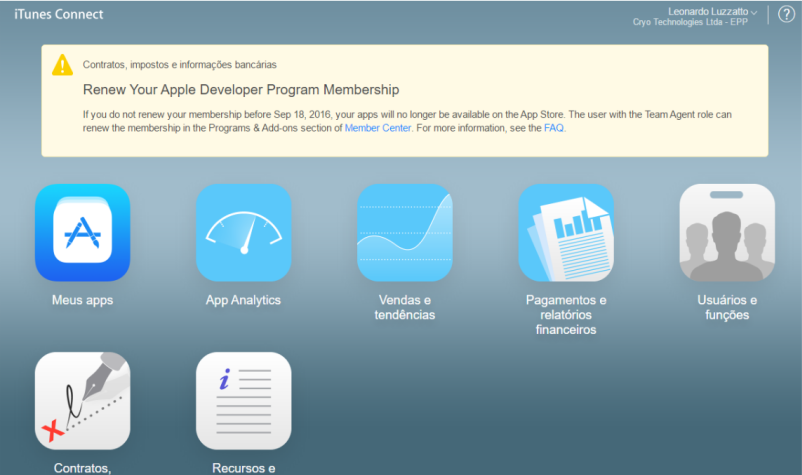This screenshot has height=475, width=802.
Task: Click Cryo Technologies Ltda - EPP team name
Action: (697, 21)
